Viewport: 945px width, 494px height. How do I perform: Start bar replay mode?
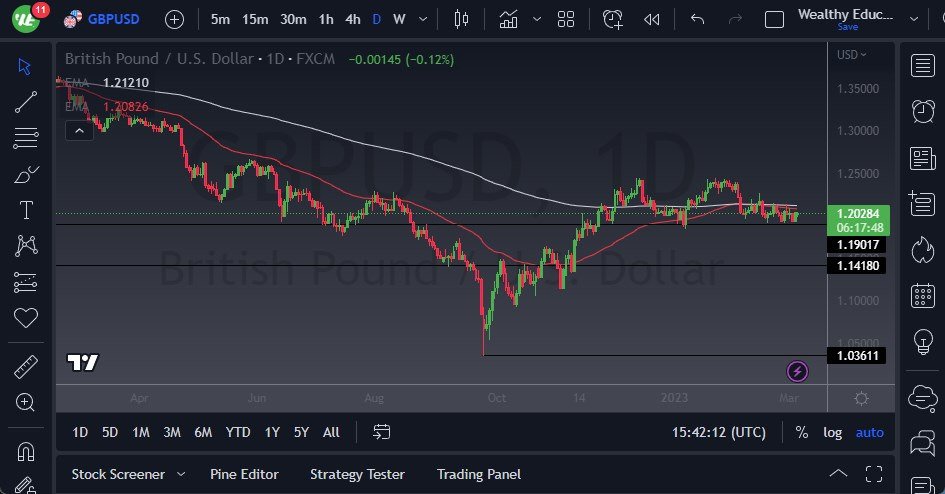(x=652, y=19)
